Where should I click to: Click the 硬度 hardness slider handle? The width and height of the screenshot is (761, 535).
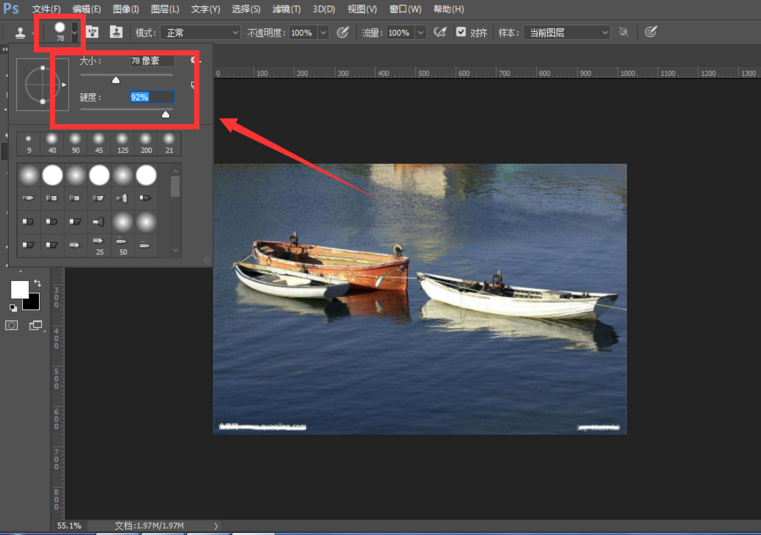(166, 114)
